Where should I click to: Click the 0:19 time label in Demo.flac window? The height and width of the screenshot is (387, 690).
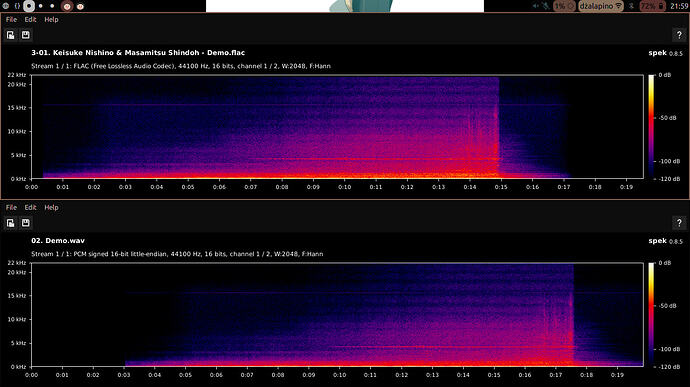coord(626,187)
